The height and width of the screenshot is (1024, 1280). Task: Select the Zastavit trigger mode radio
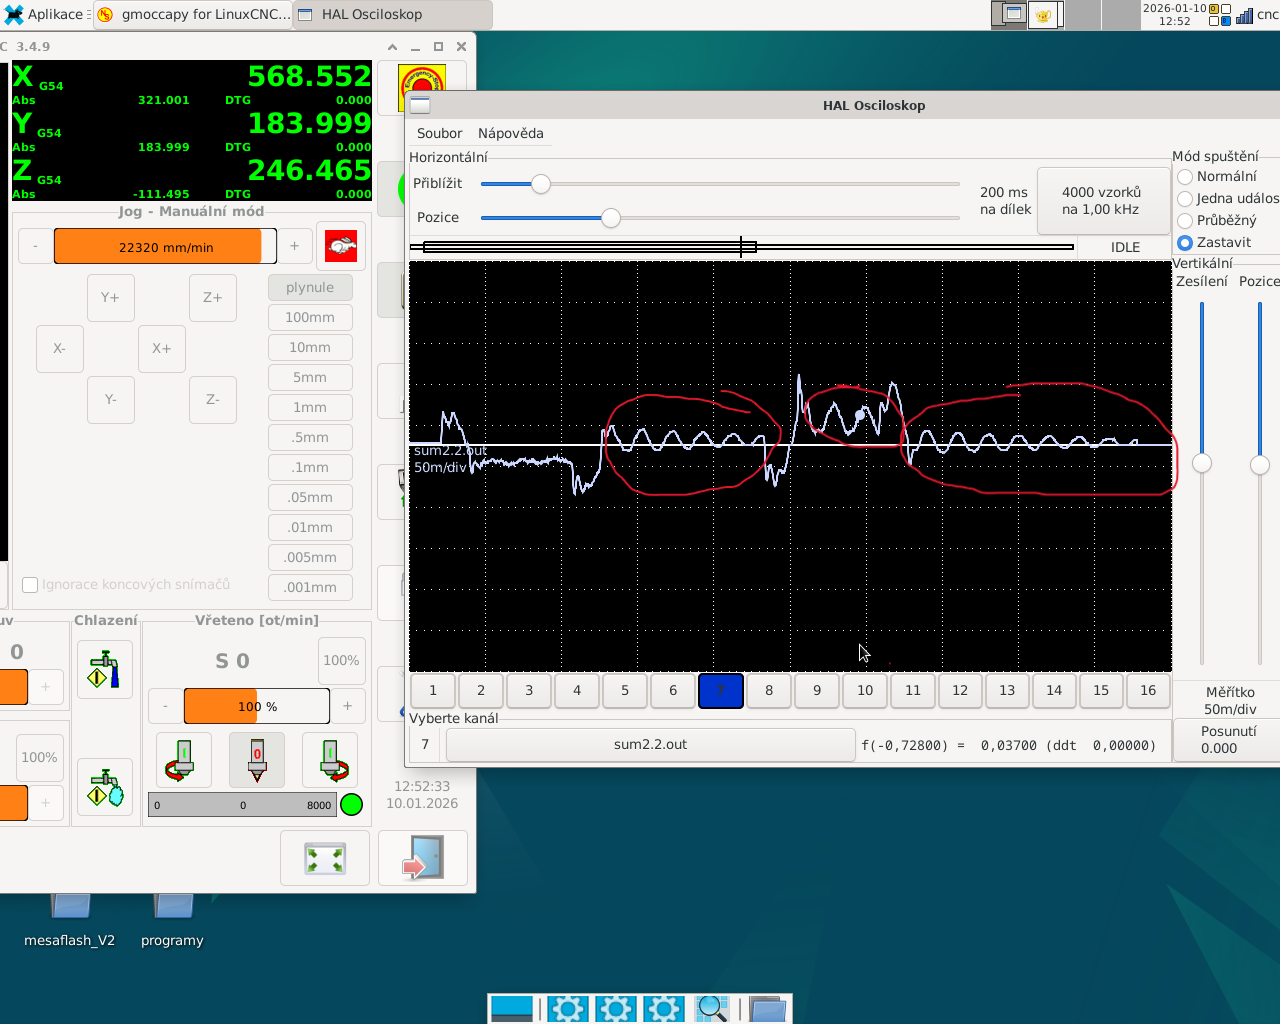coord(1186,243)
